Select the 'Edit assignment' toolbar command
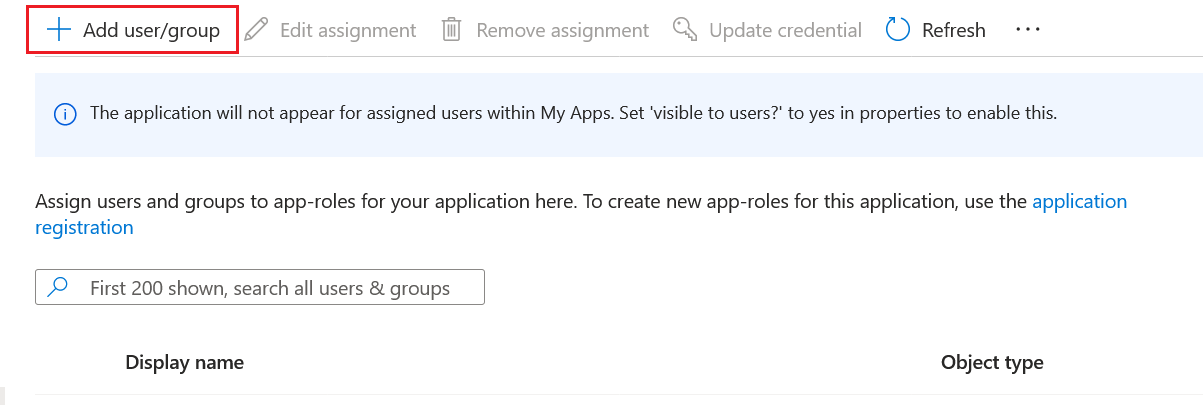This screenshot has height=405, width=1203. pos(347,30)
